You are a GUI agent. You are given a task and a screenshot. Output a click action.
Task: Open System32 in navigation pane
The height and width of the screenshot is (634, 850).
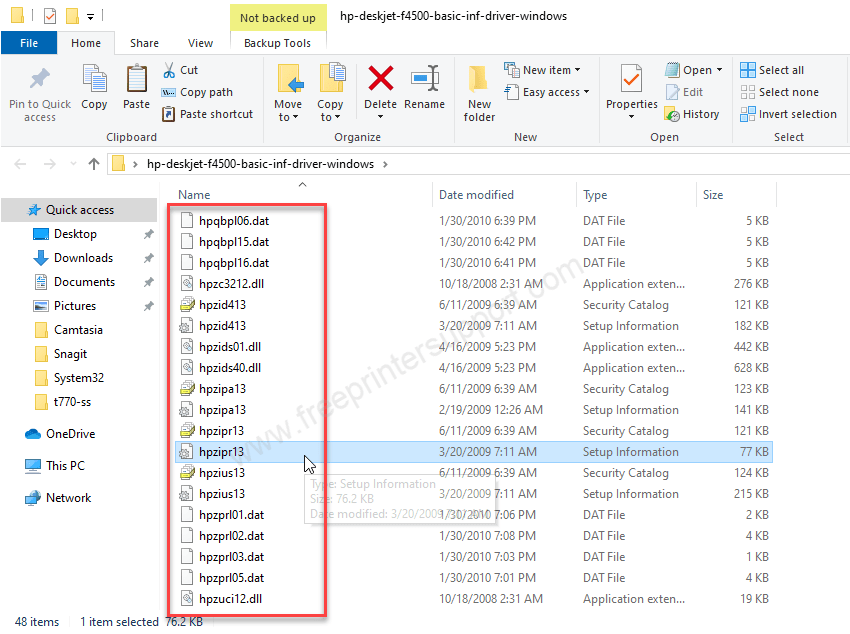(79, 378)
